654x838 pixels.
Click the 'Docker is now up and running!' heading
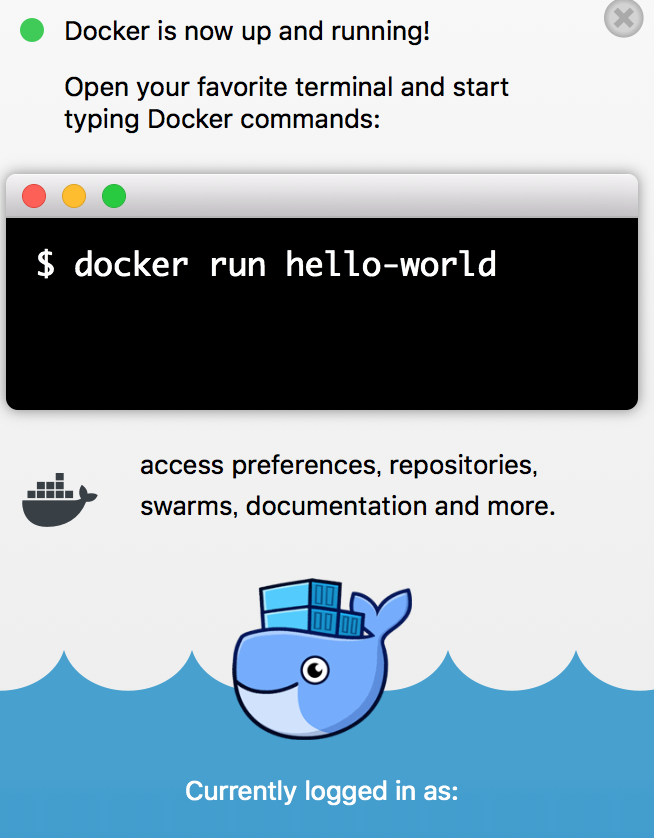click(x=247, y=31)
